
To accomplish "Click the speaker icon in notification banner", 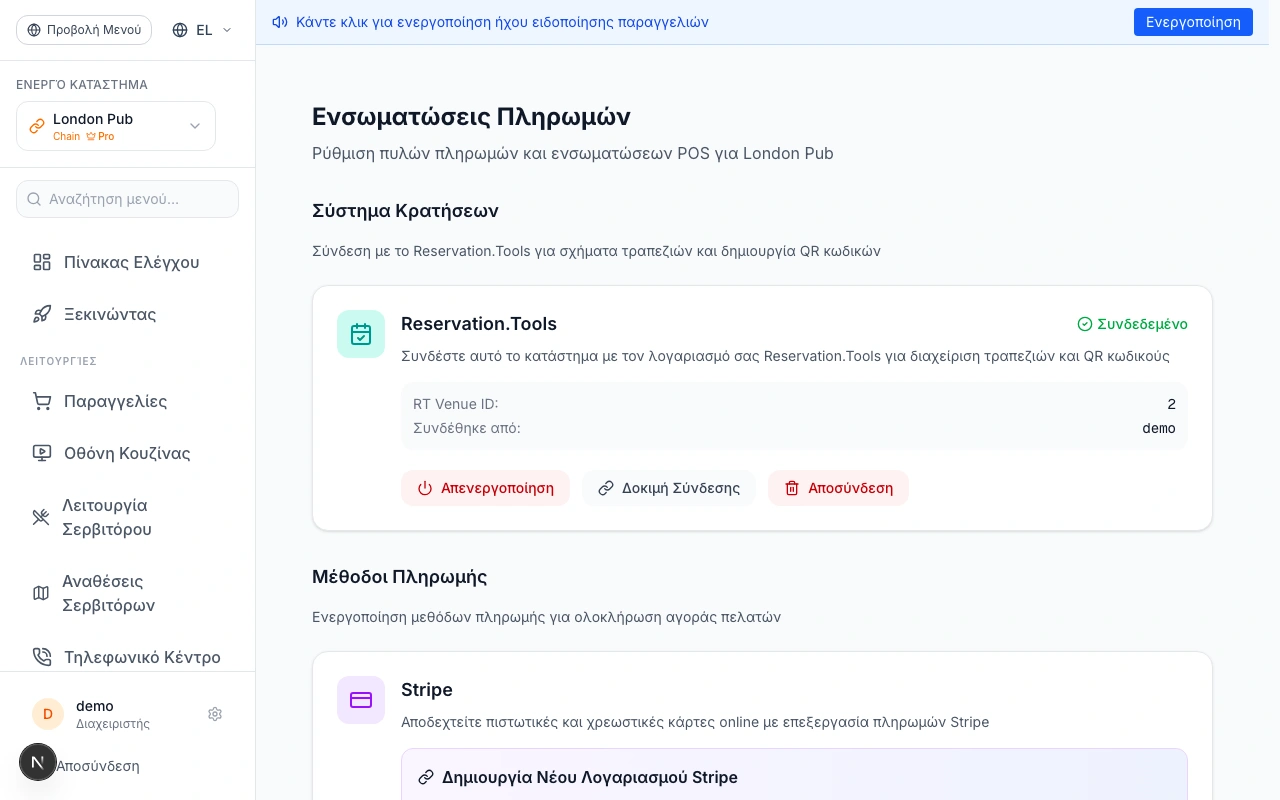I will pos(280,22).
